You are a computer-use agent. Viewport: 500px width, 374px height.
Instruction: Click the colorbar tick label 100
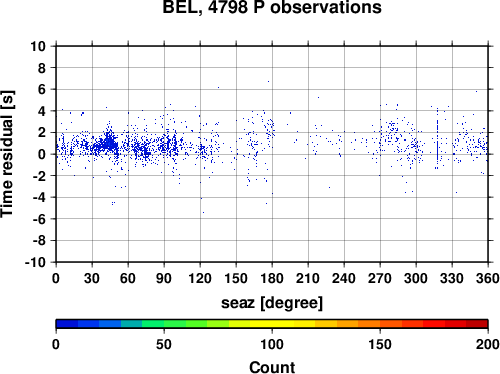click(272, 344)
